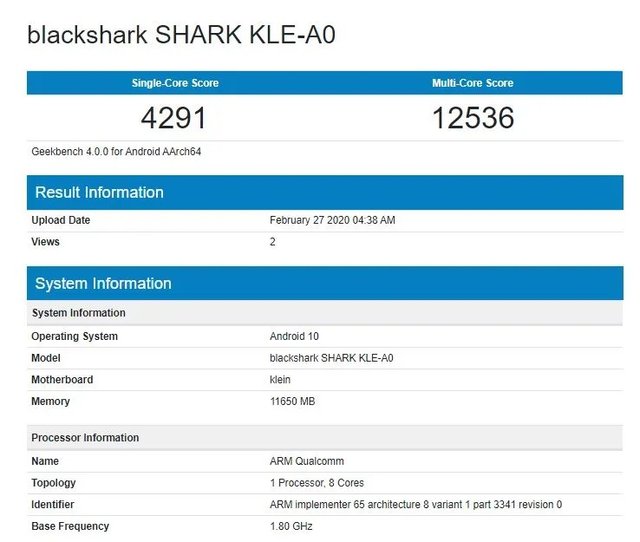
Task: Select the processor name ARM Qualcomm
Action: (305, 461)
